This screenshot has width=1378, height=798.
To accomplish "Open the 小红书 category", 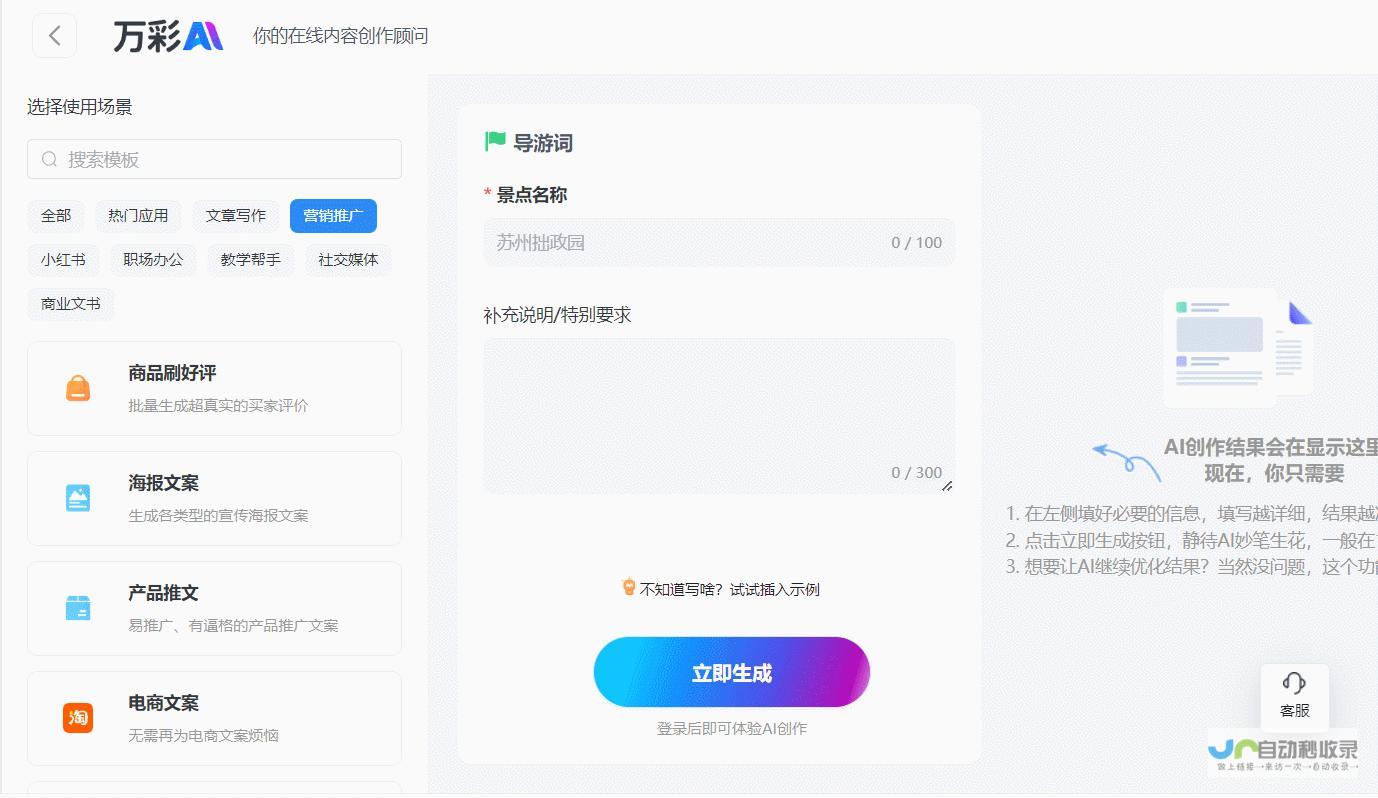I will point(63,260).
